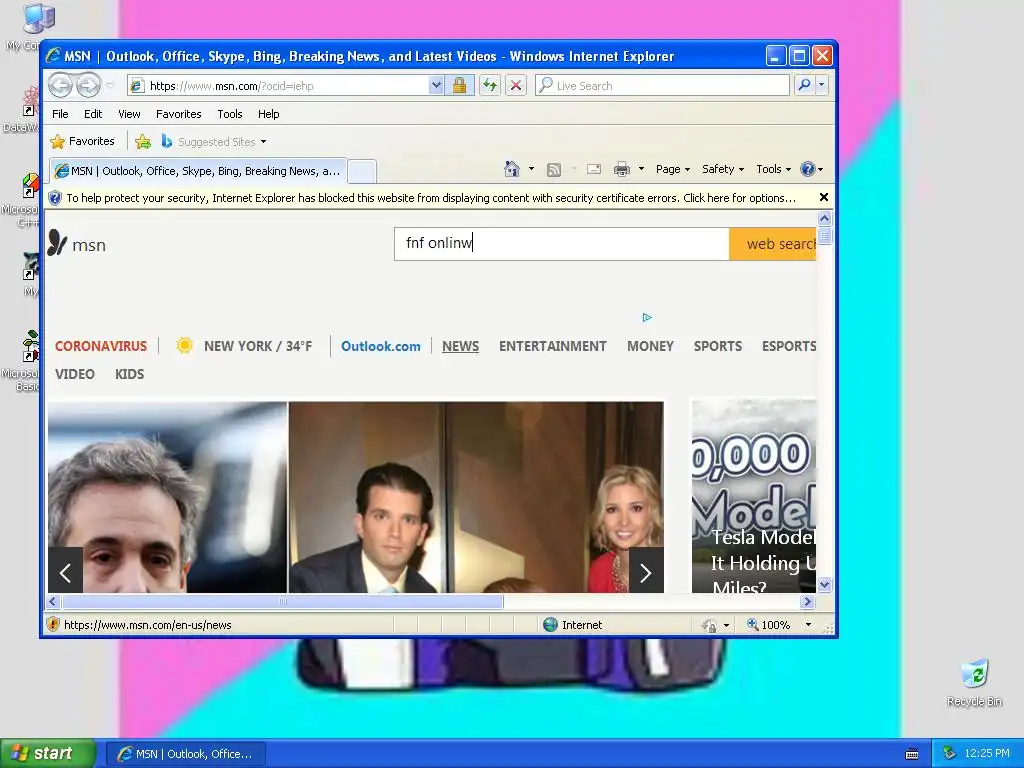Image resolution: width=1024 pixels, height=768 pixels.
Task: Click the Print icon
Action: click(622, 169)
